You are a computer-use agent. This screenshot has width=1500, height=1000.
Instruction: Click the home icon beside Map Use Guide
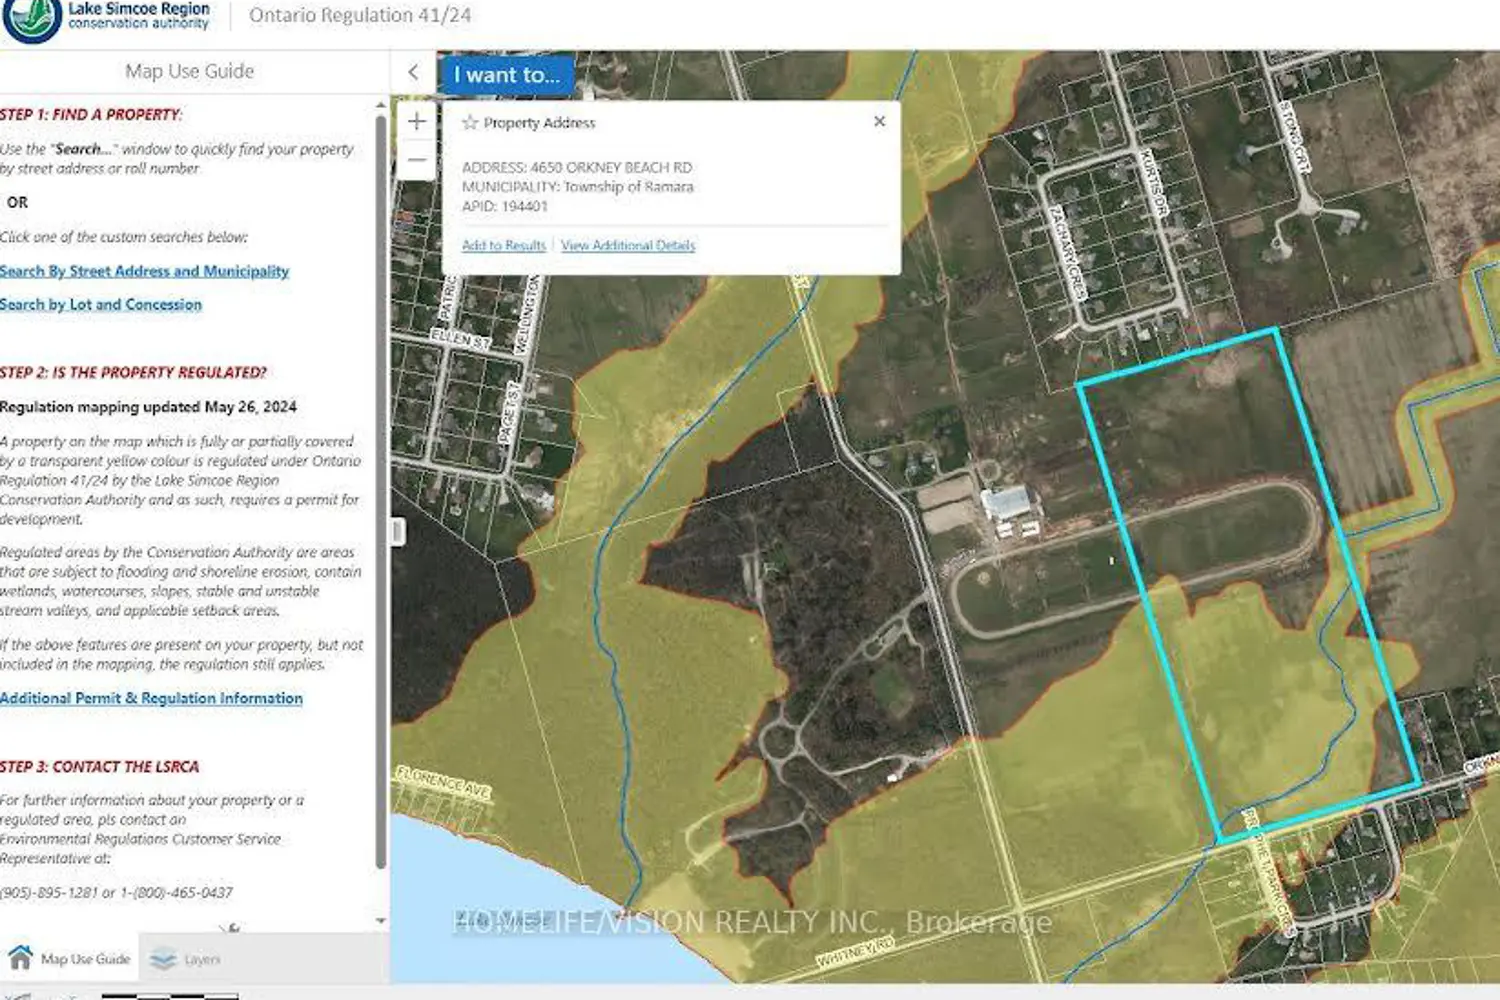[20, 957]
